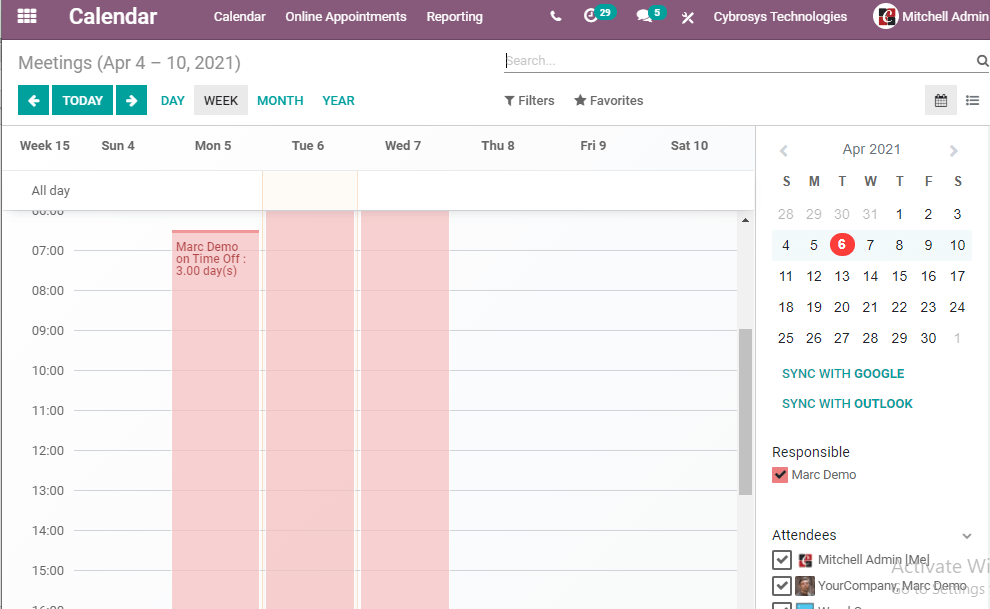
Task: Open the apps grid menu
Action: click(27, 16)
